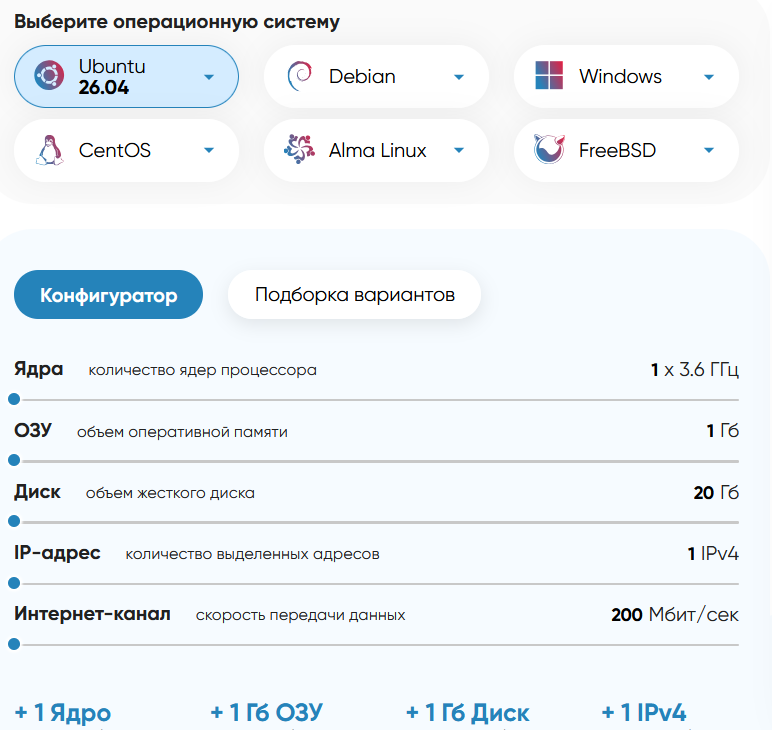This screenshot has width=772, height=730.
Task: Click the Диск slider handle
Action: click(x=14, y=521)
